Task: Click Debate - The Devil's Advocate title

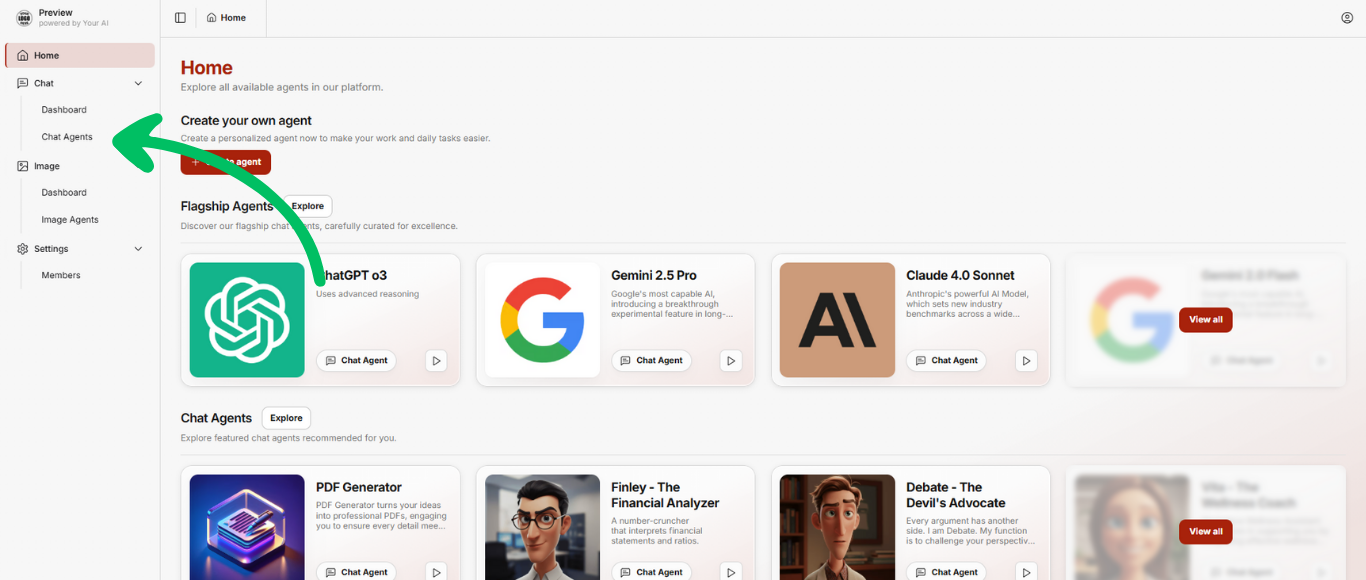Action: [956, 495]
